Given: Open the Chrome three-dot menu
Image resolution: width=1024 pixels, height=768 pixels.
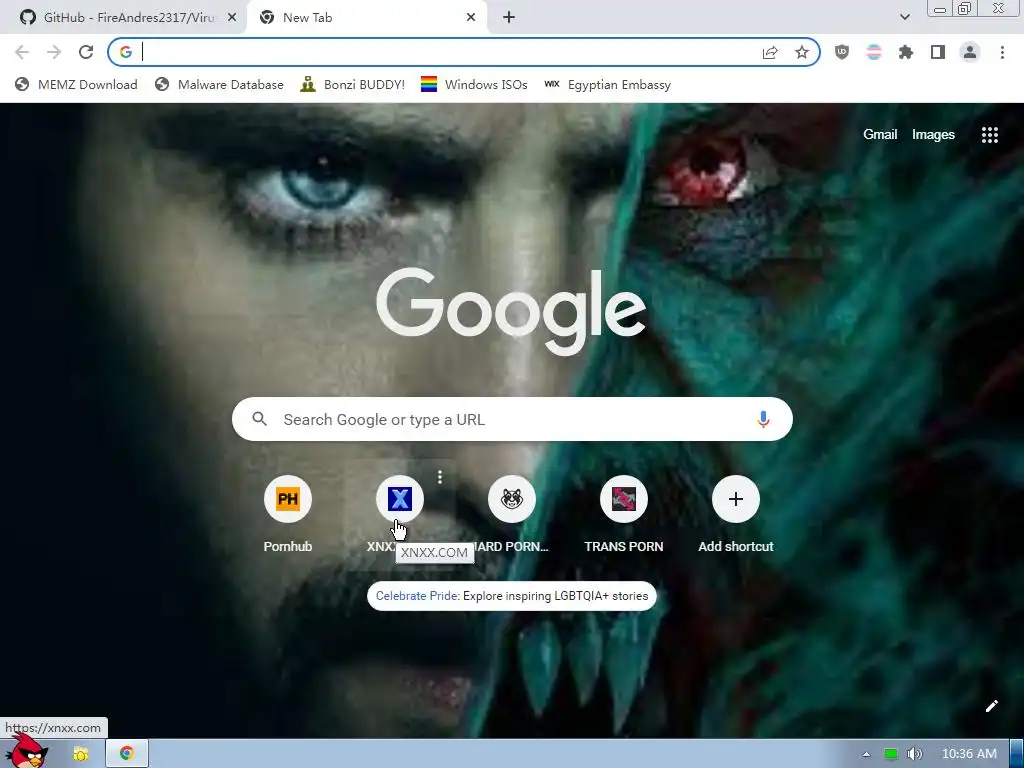Looking at the screenshot, I should (1002, 52).
